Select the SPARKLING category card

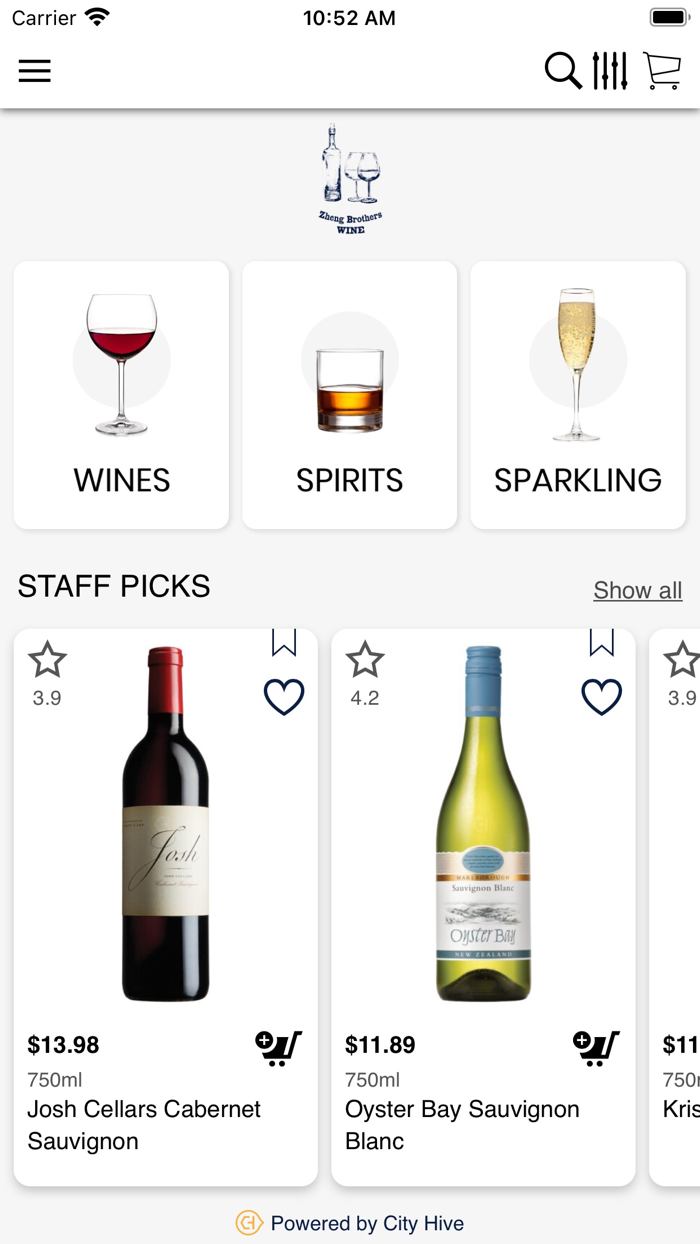click(577, 394)
